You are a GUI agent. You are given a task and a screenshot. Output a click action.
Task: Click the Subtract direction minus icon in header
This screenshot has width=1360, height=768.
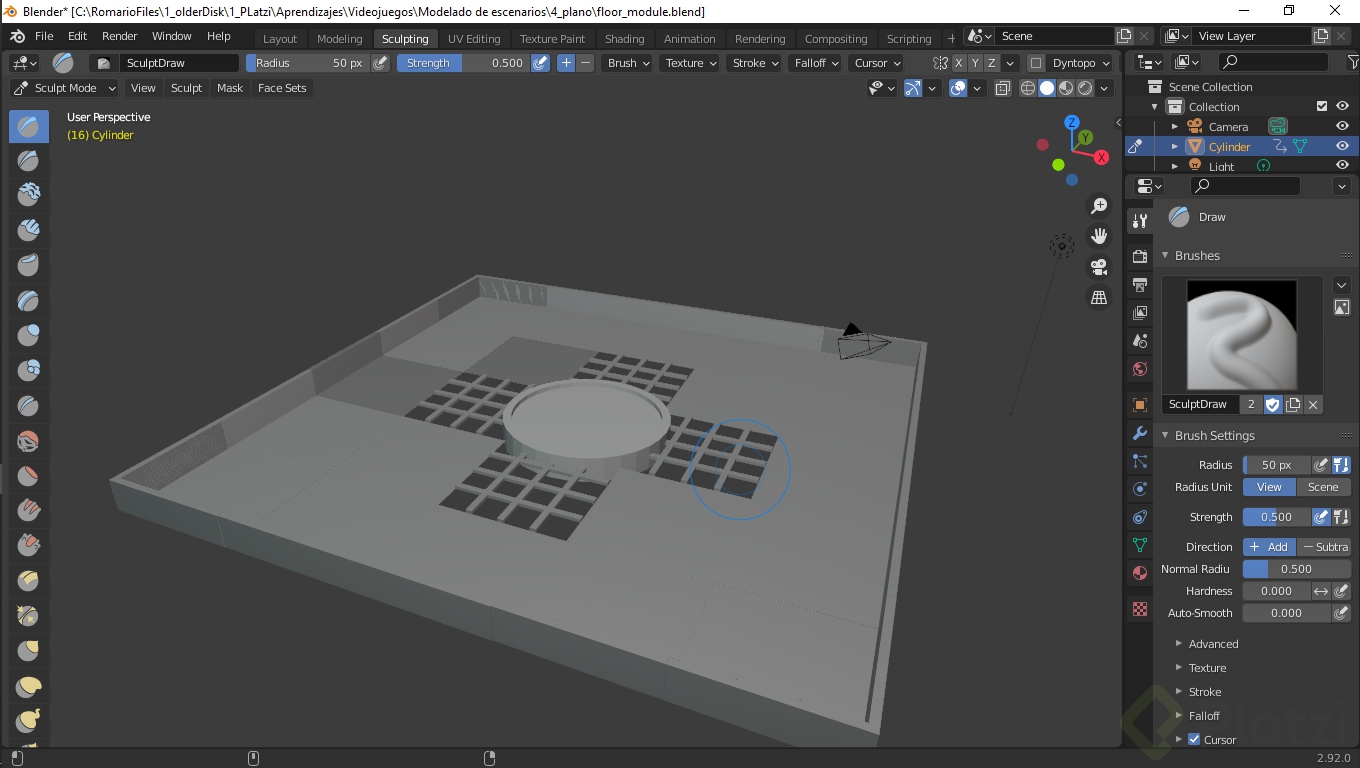tap(586, 63)
